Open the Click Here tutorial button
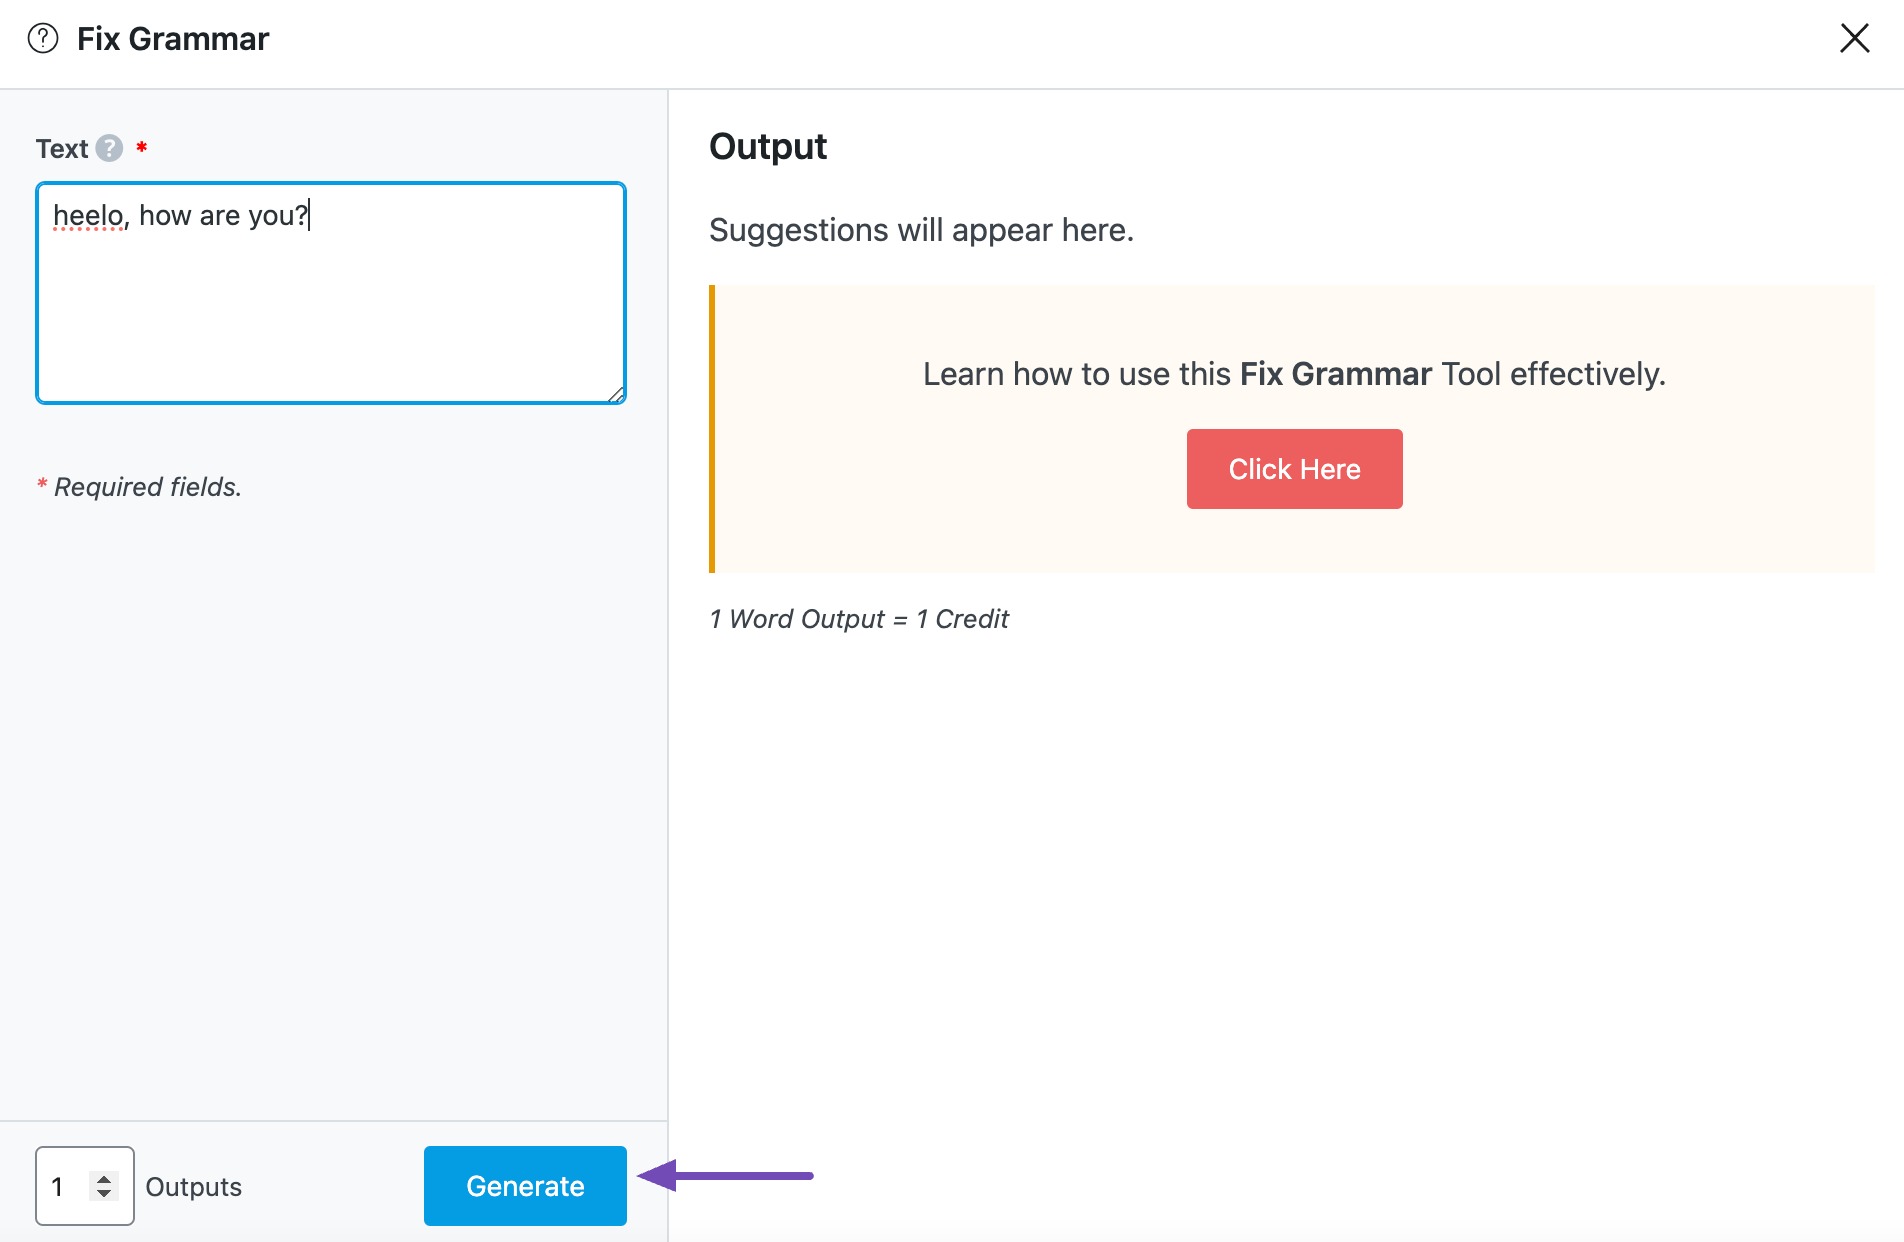 (1294, 469)
